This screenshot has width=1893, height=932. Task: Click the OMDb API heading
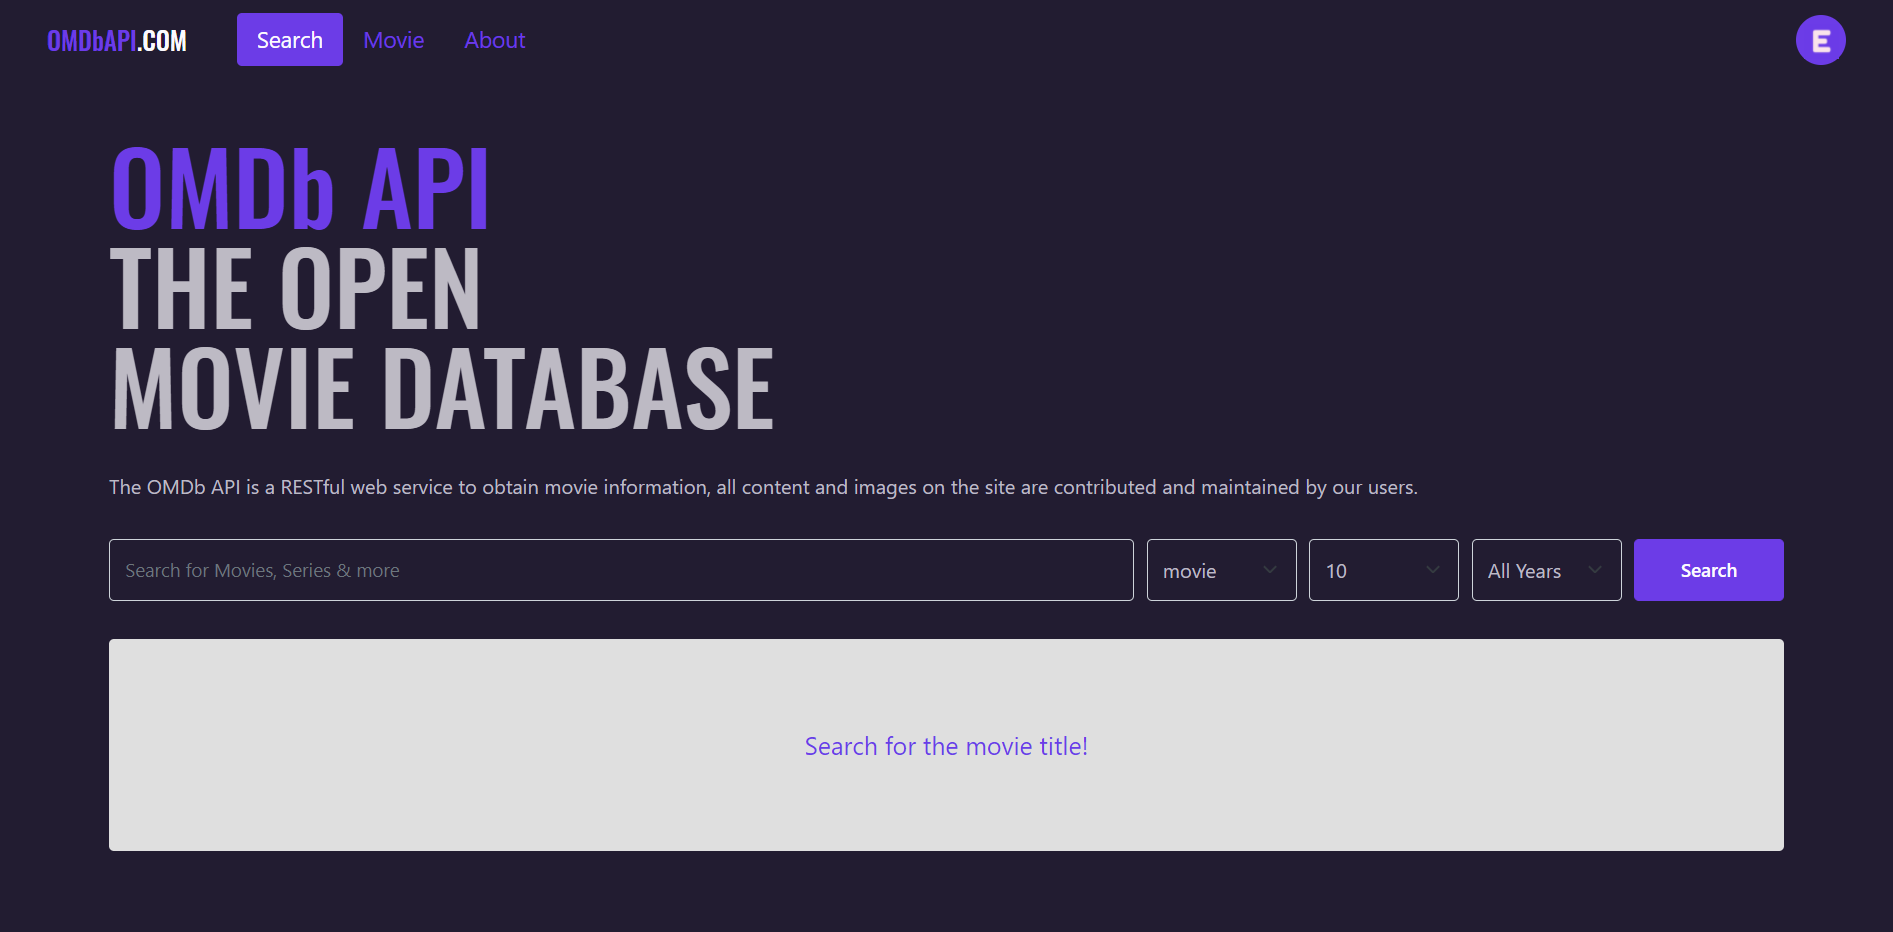tap(300, 188)
